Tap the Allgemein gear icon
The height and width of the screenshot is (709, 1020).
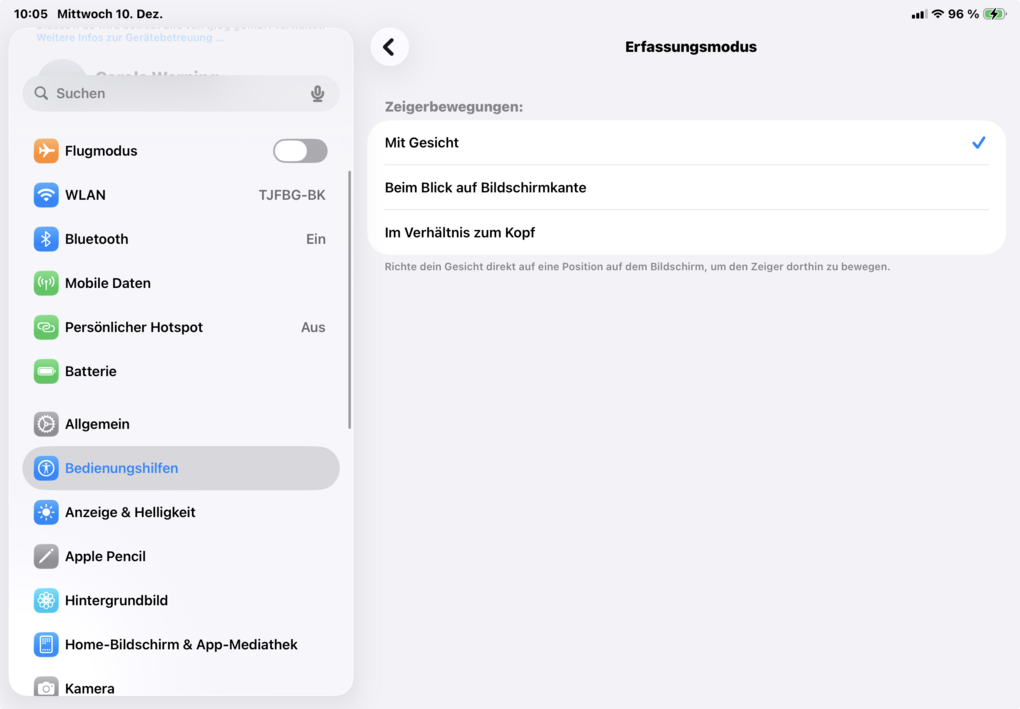point(46,424)
